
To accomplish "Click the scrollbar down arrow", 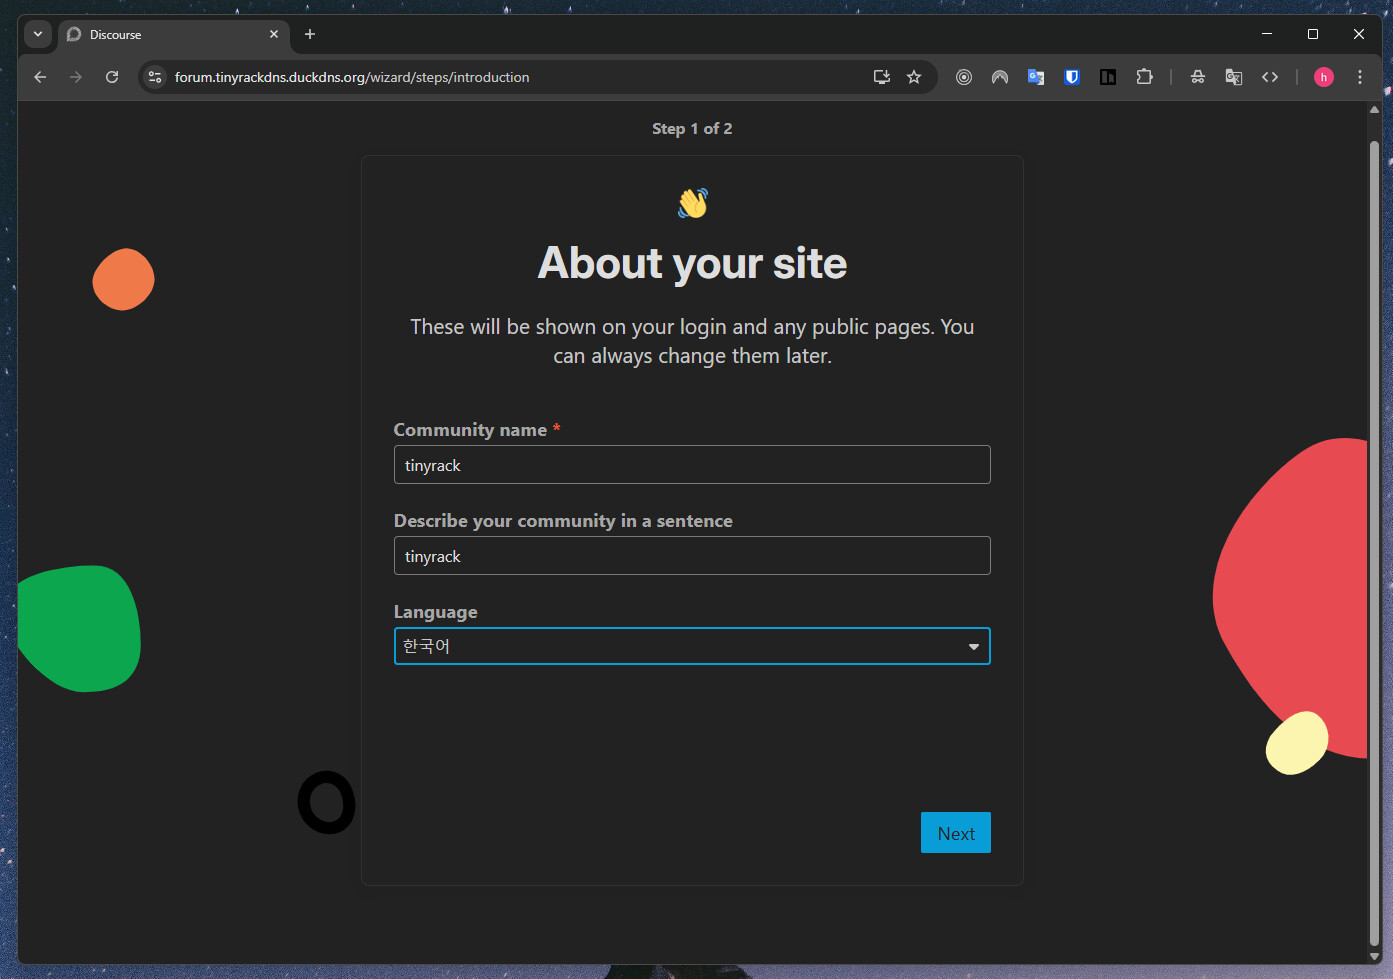I will click(1374, 957).
